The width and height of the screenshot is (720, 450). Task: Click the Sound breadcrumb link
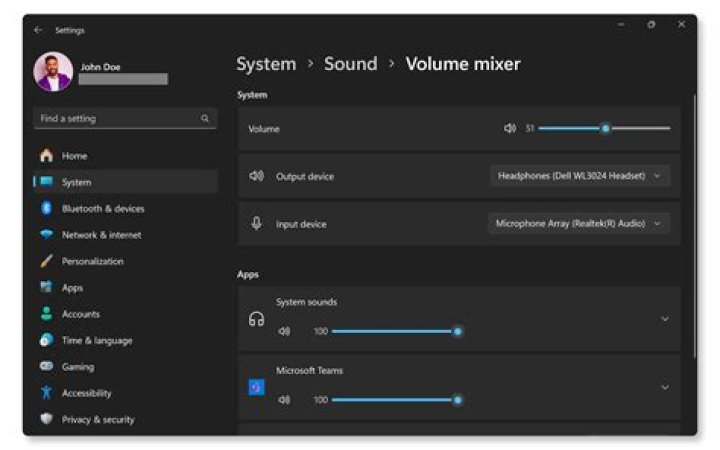[x=350, y=64]
